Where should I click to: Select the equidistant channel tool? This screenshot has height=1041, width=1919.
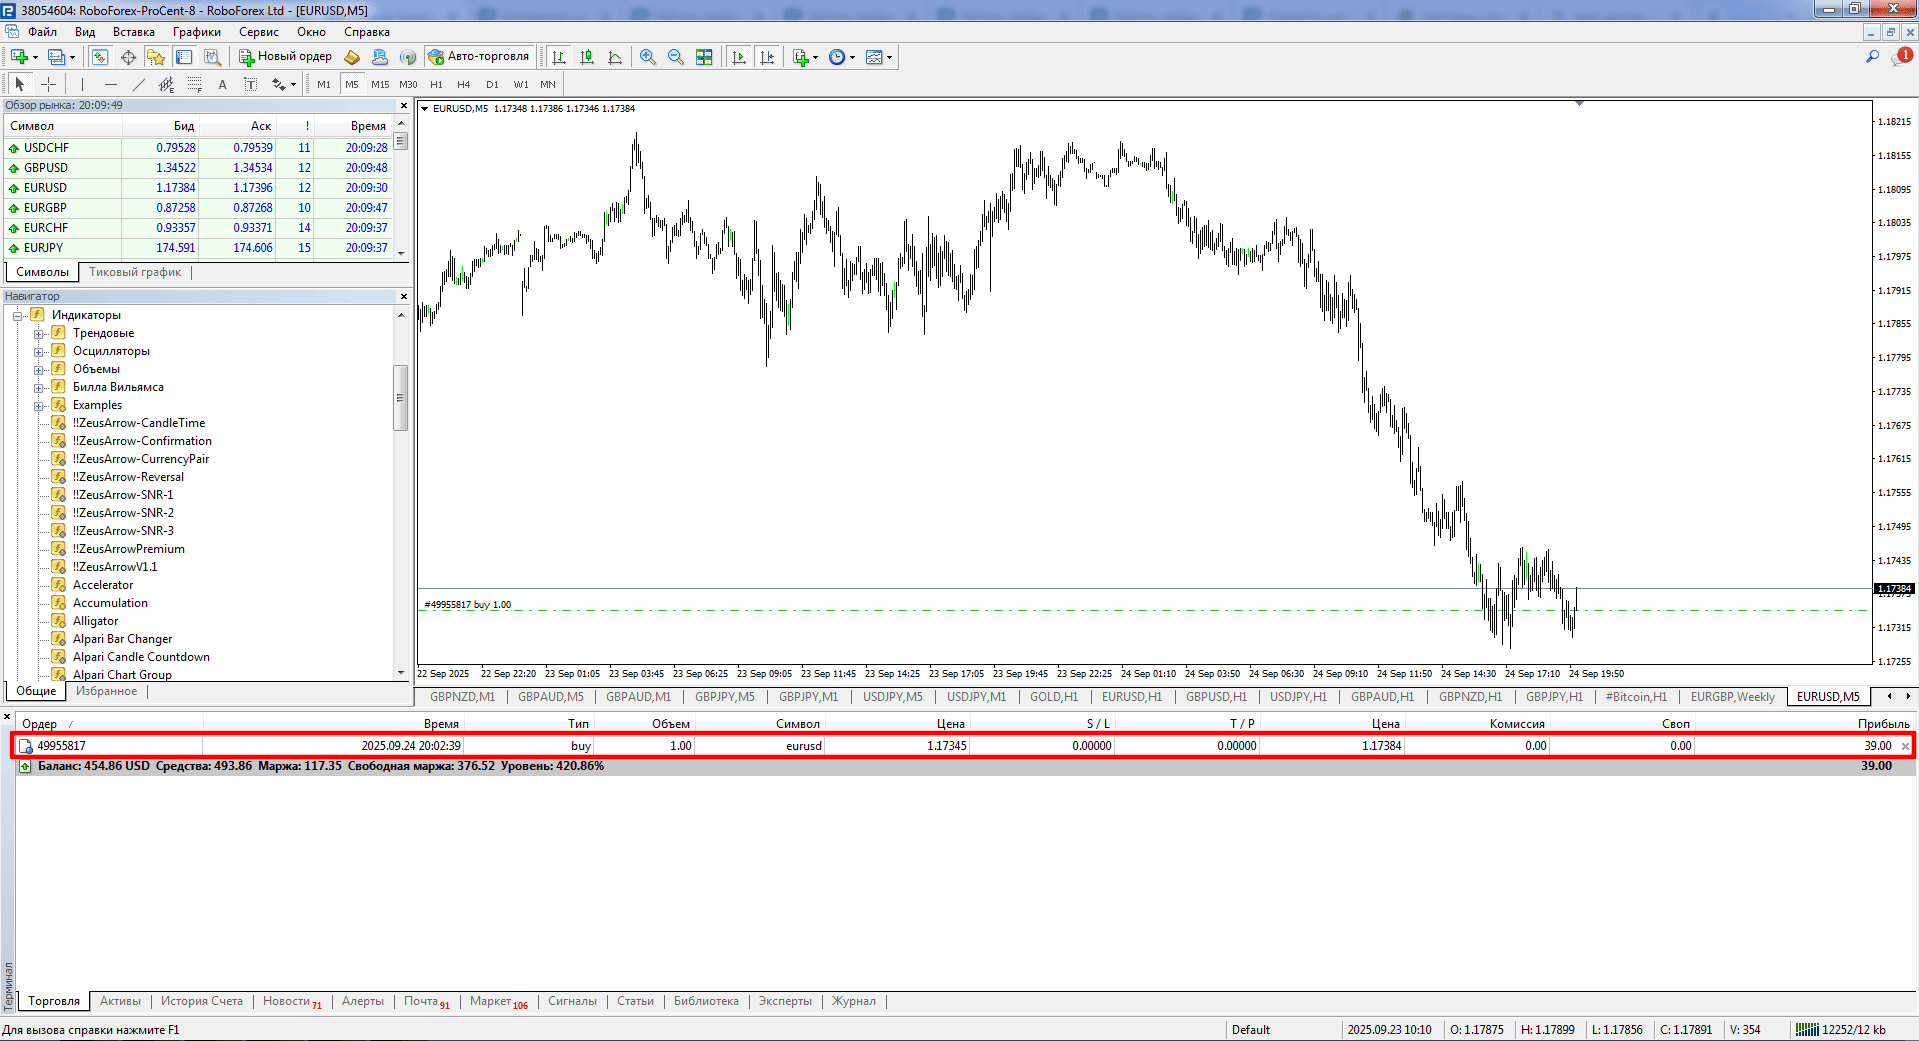pyautogui.click(x=167, y=85)
